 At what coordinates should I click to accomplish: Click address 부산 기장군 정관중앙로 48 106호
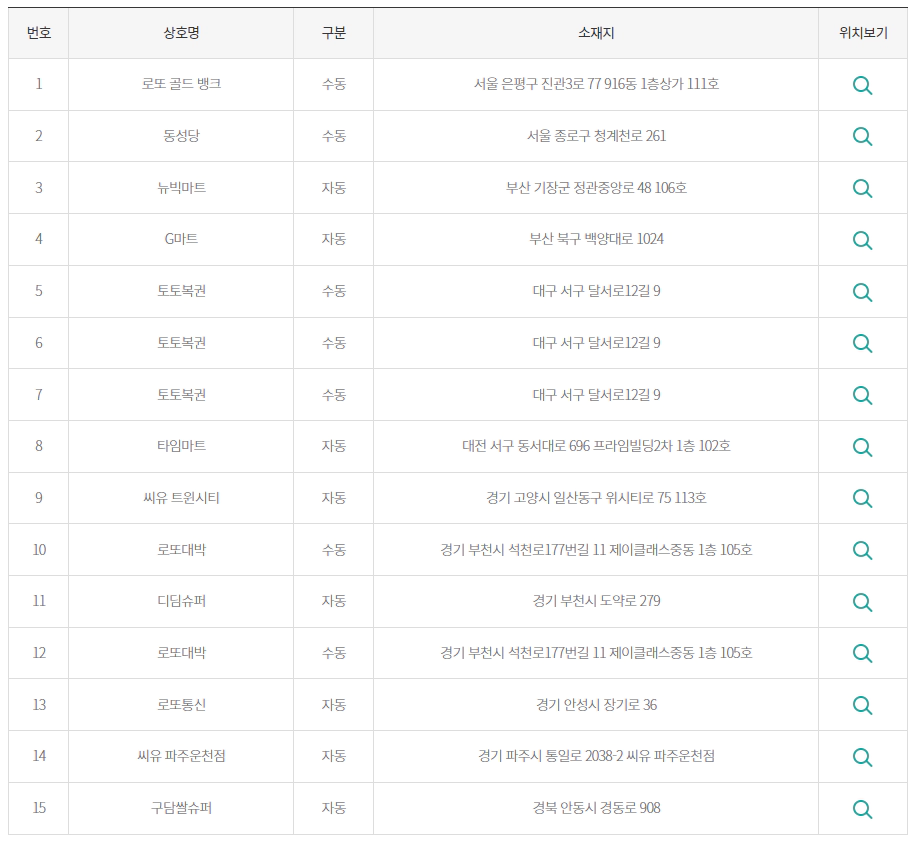point(596,188)
